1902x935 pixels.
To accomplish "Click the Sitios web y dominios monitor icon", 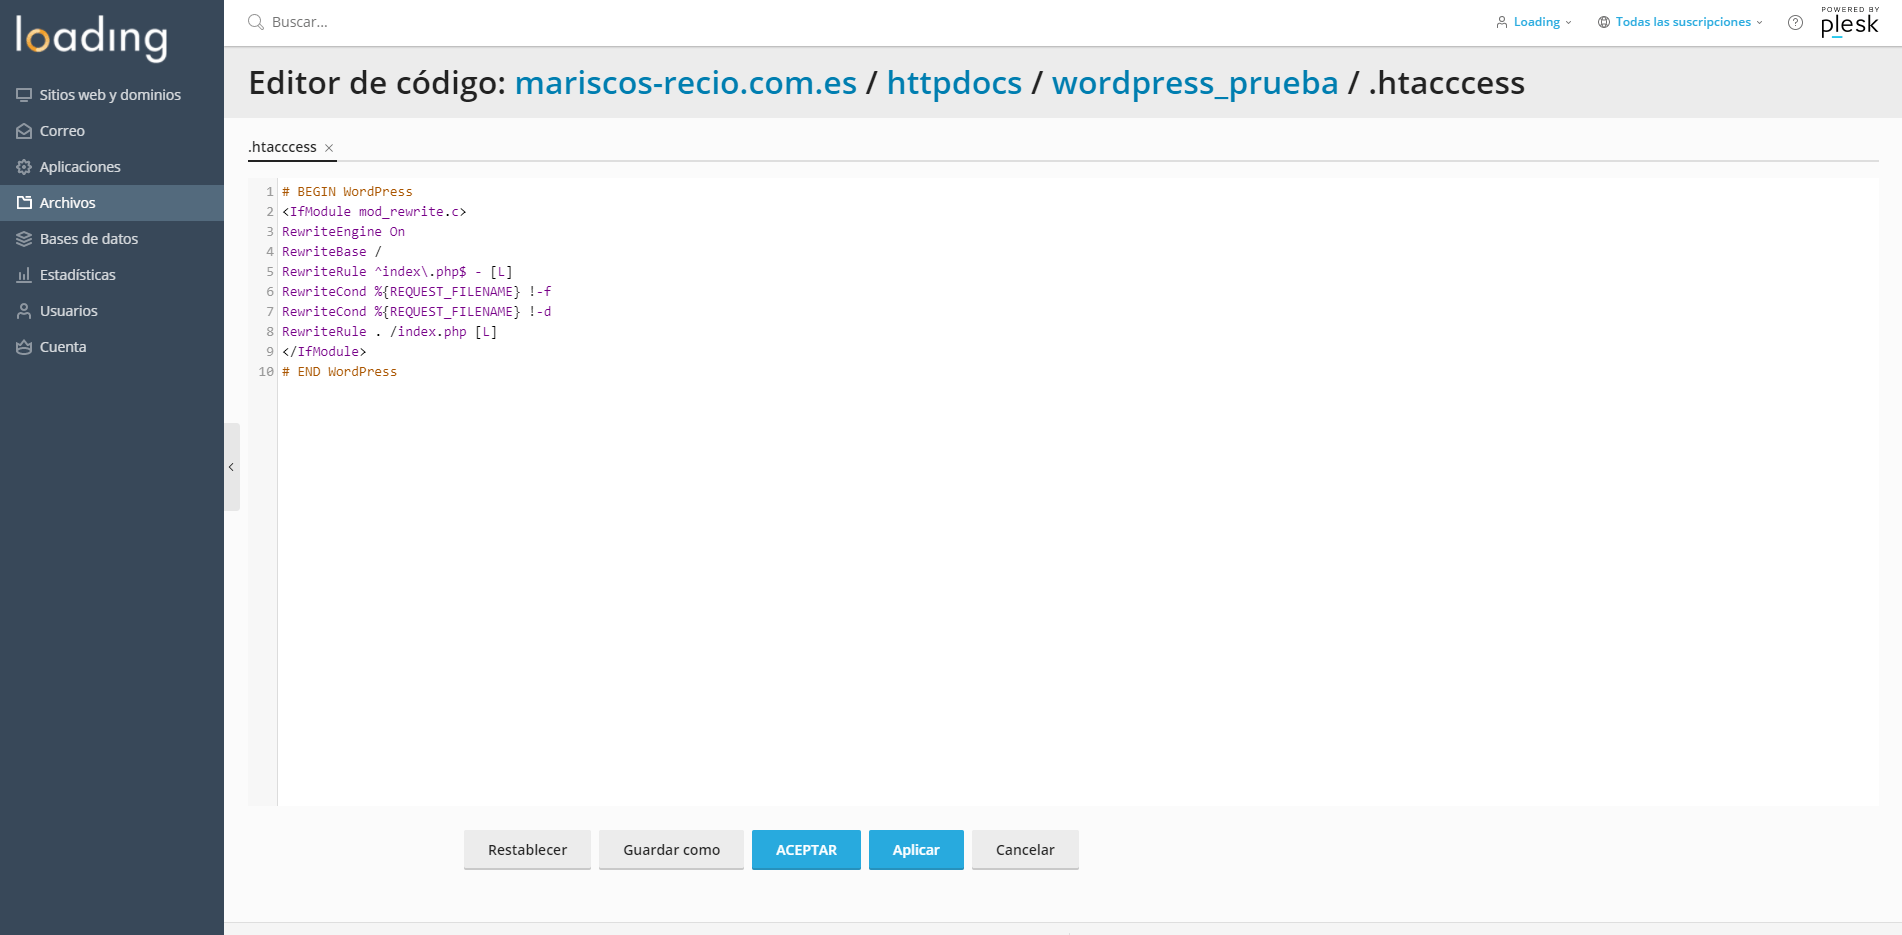I will [24, 95].
